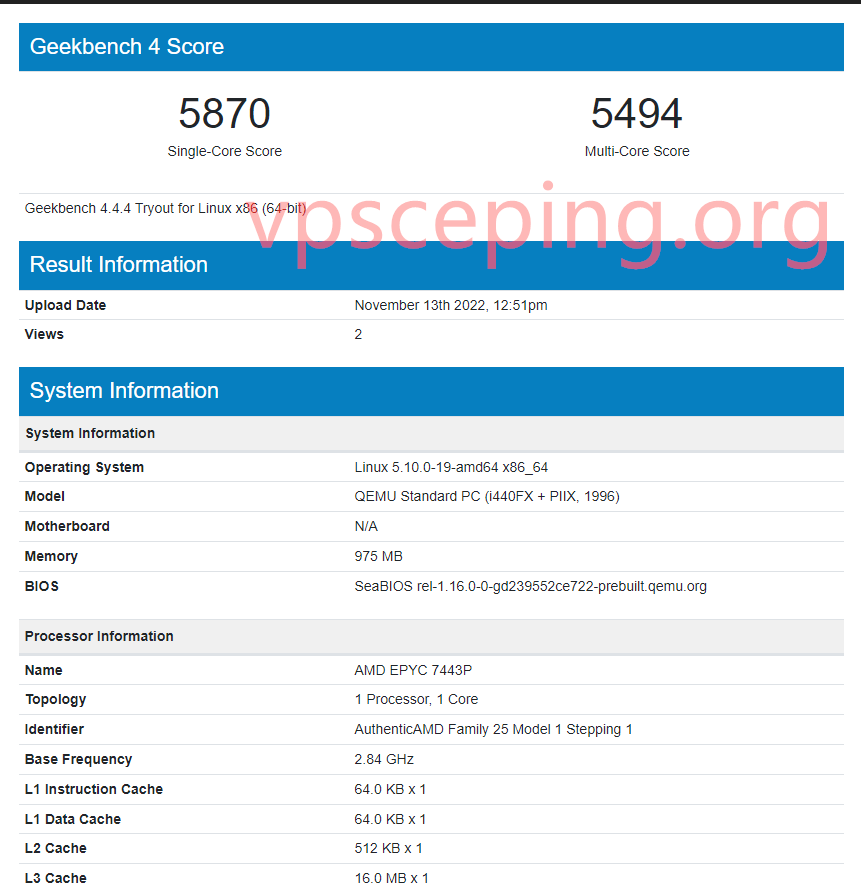
Task: Select the Views row label
Action: pos(44,334)
